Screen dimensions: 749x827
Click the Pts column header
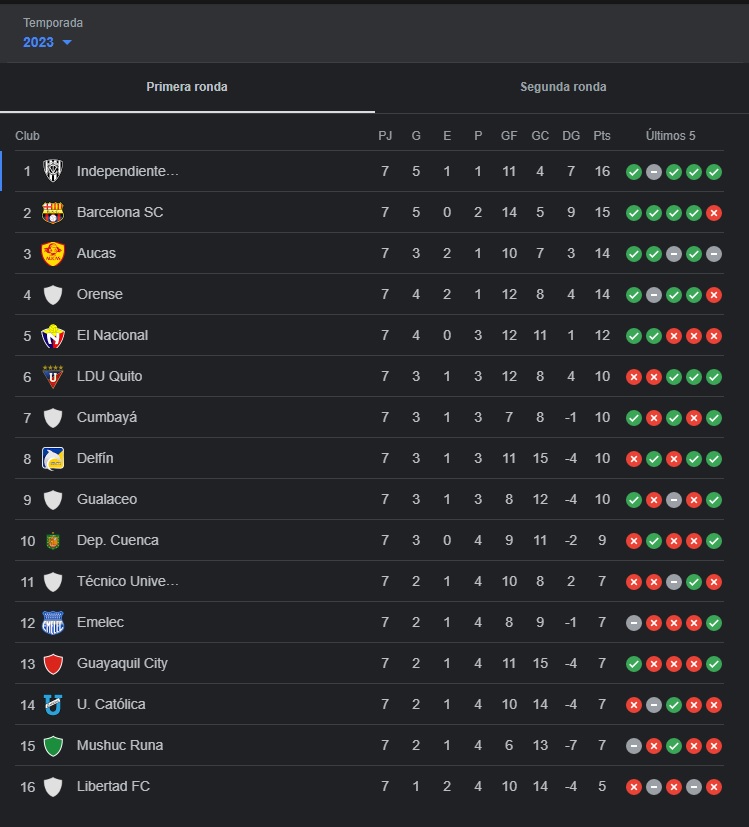pyautogui.click(x=601, y=135)
